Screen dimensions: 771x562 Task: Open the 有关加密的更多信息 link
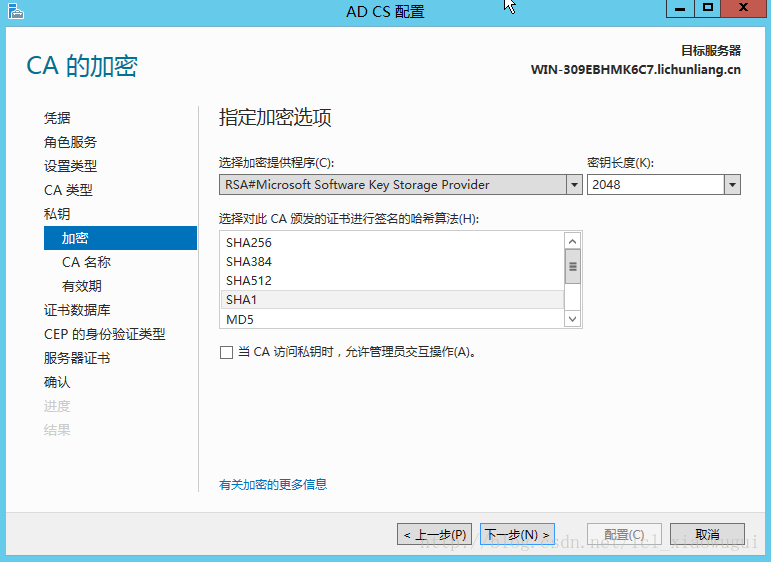pyautogui.click(x=273, y=485)
